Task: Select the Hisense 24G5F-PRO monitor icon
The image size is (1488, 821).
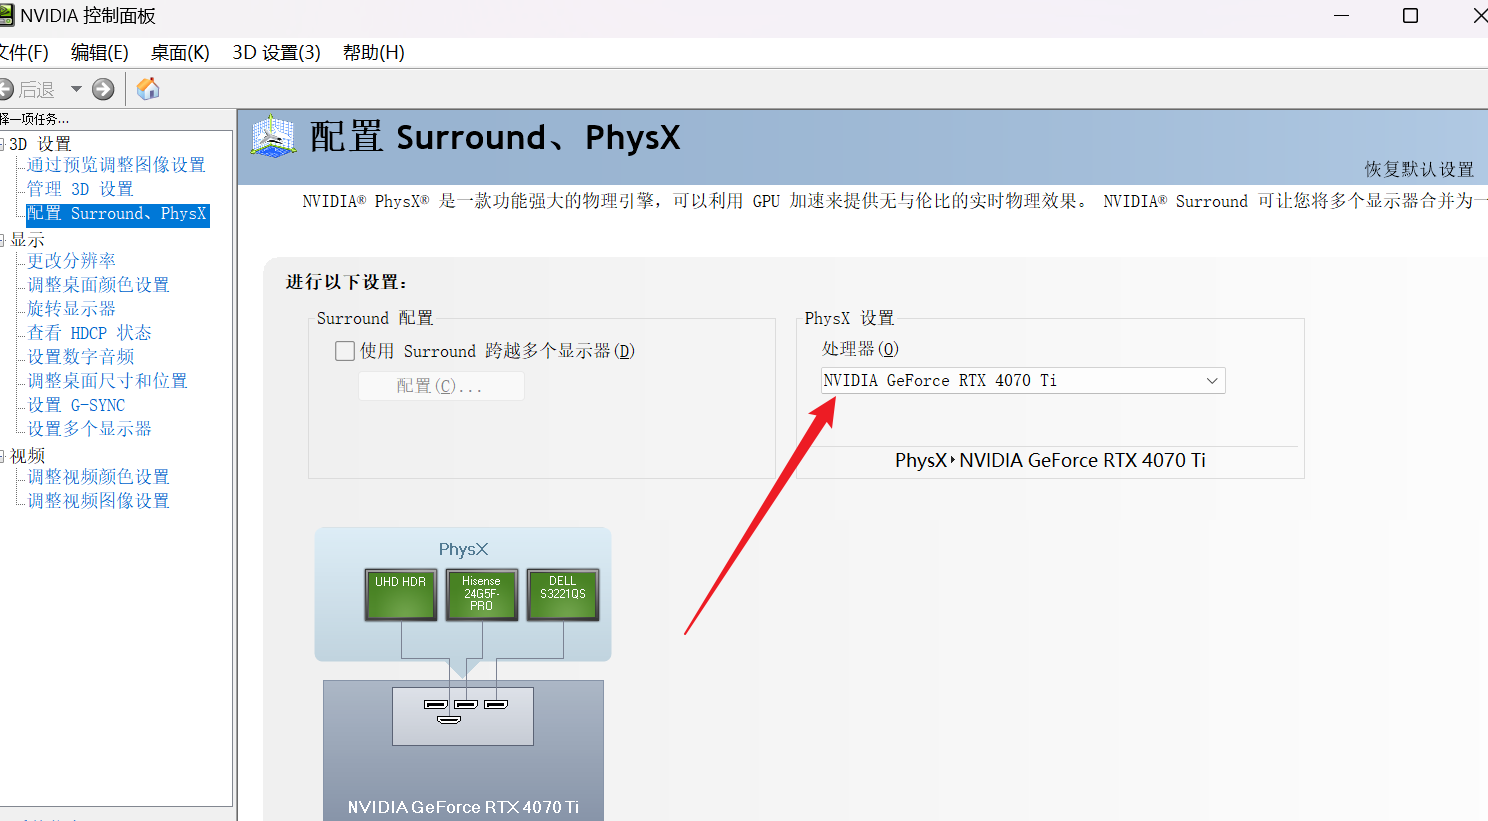Action: (x=482, y=595)
